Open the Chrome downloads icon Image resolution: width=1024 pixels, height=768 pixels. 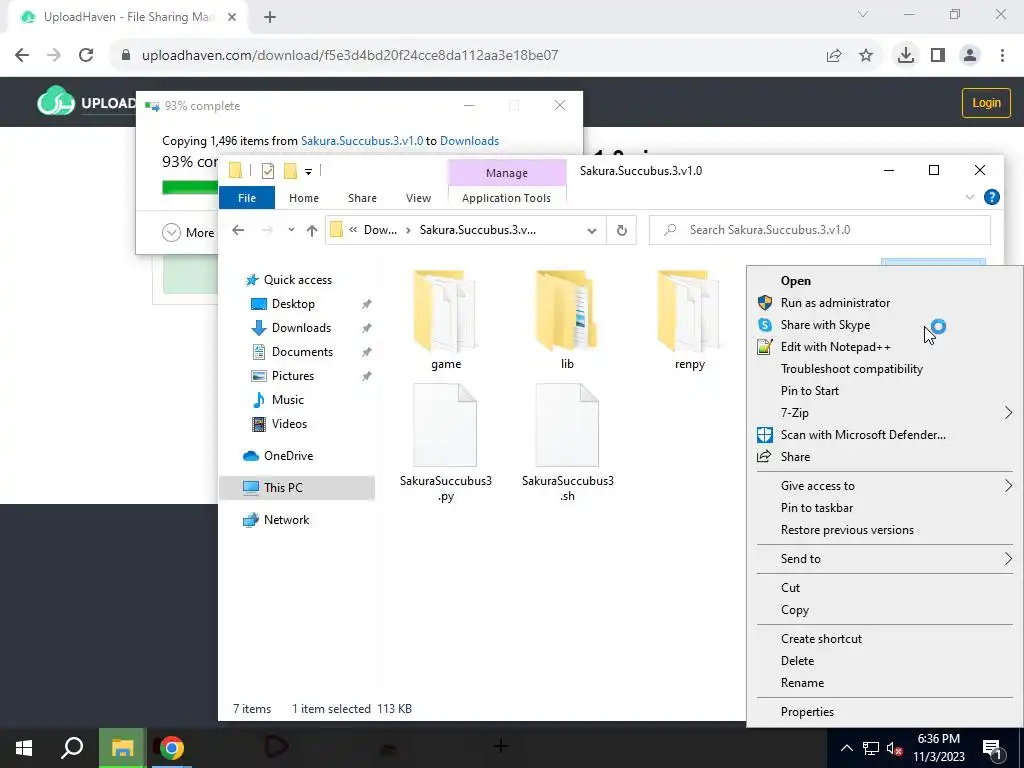(905, 56)
